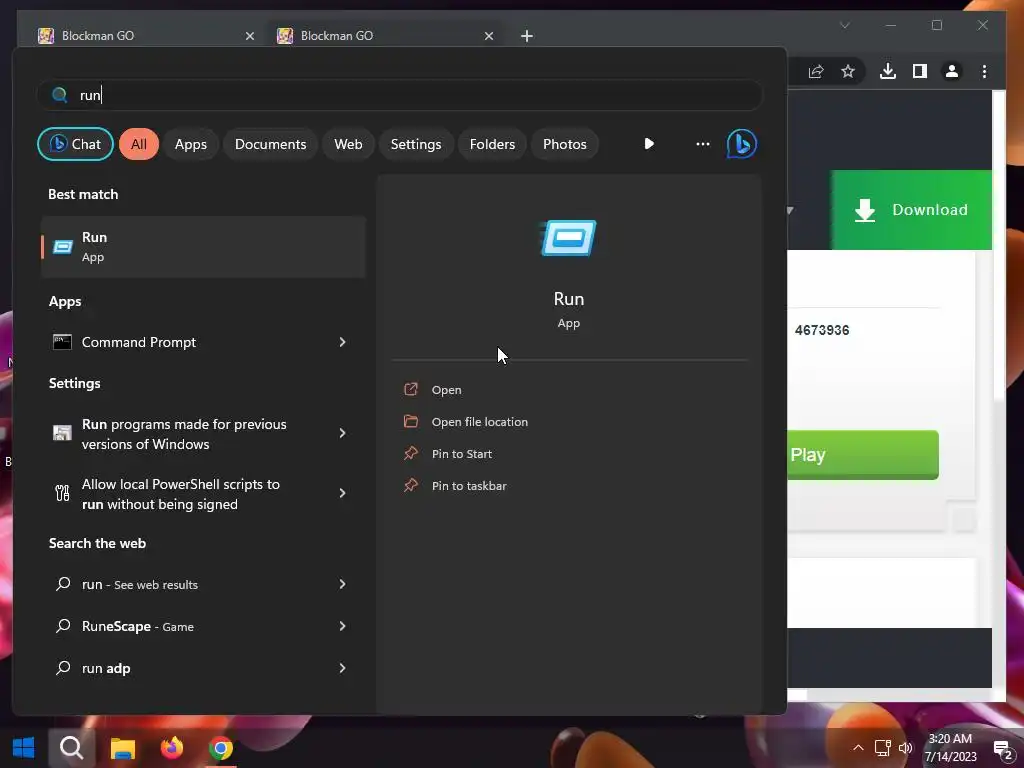Open Chrome three-dot menu
This screenshot has height=768, width=1024.
984,71
